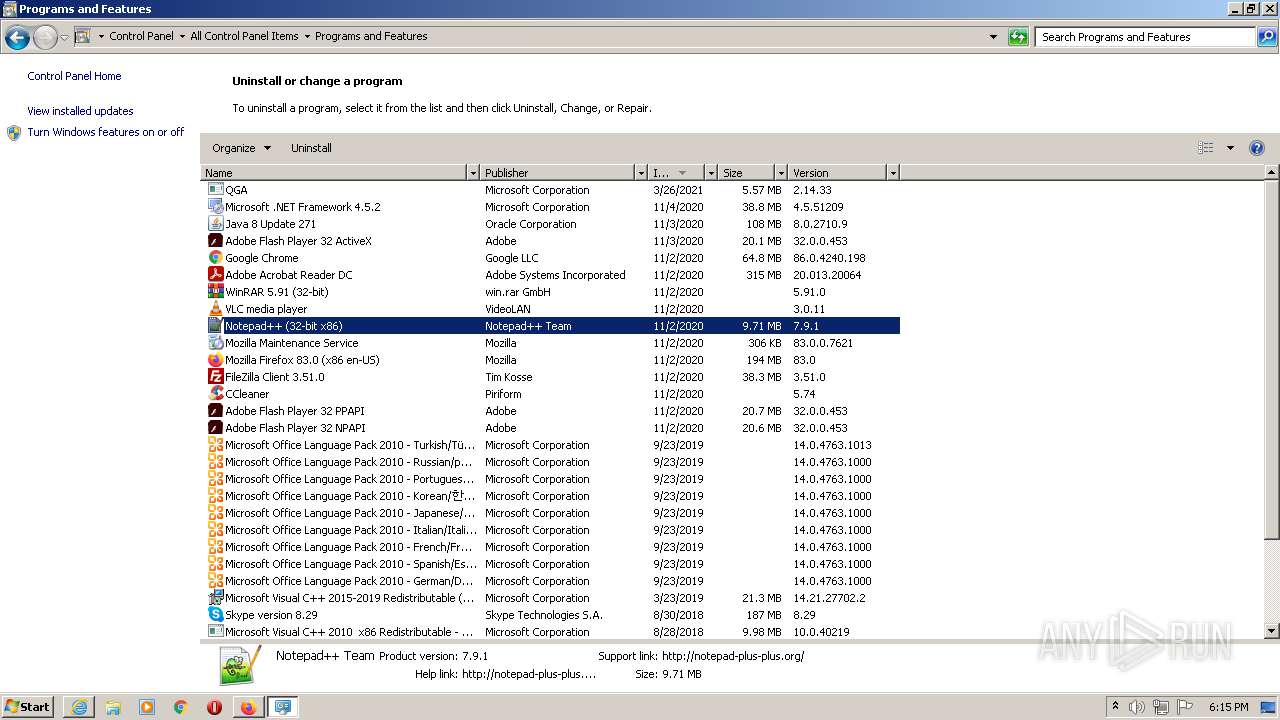Click the FileZilla Client icon

point(215,377)
